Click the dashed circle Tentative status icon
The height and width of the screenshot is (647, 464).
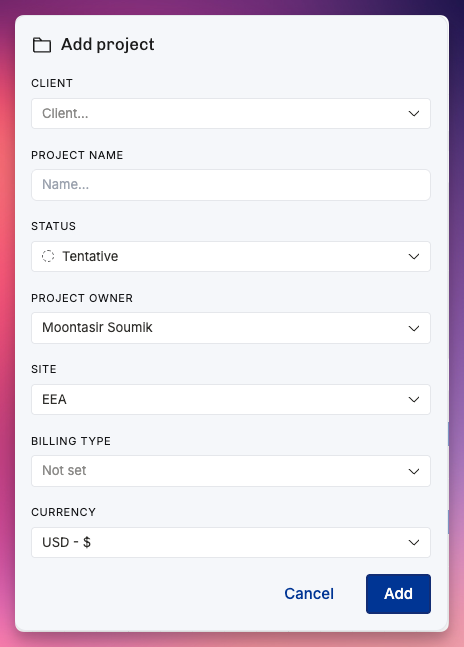(x=48, y=256)
